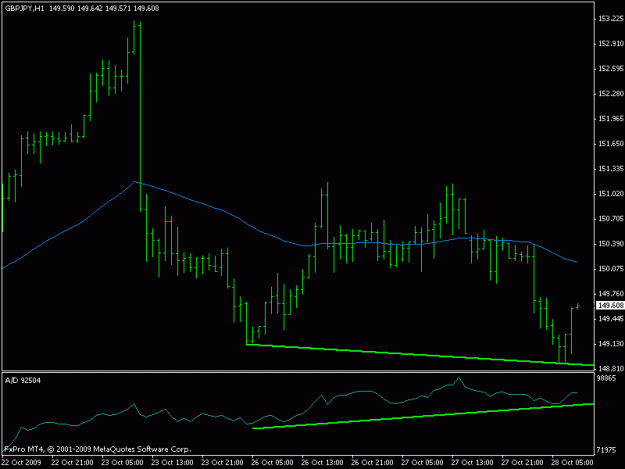The image size is (625, 469).
Task: Click the 23 Oct 13:00 time label
Action: [172, 463]
